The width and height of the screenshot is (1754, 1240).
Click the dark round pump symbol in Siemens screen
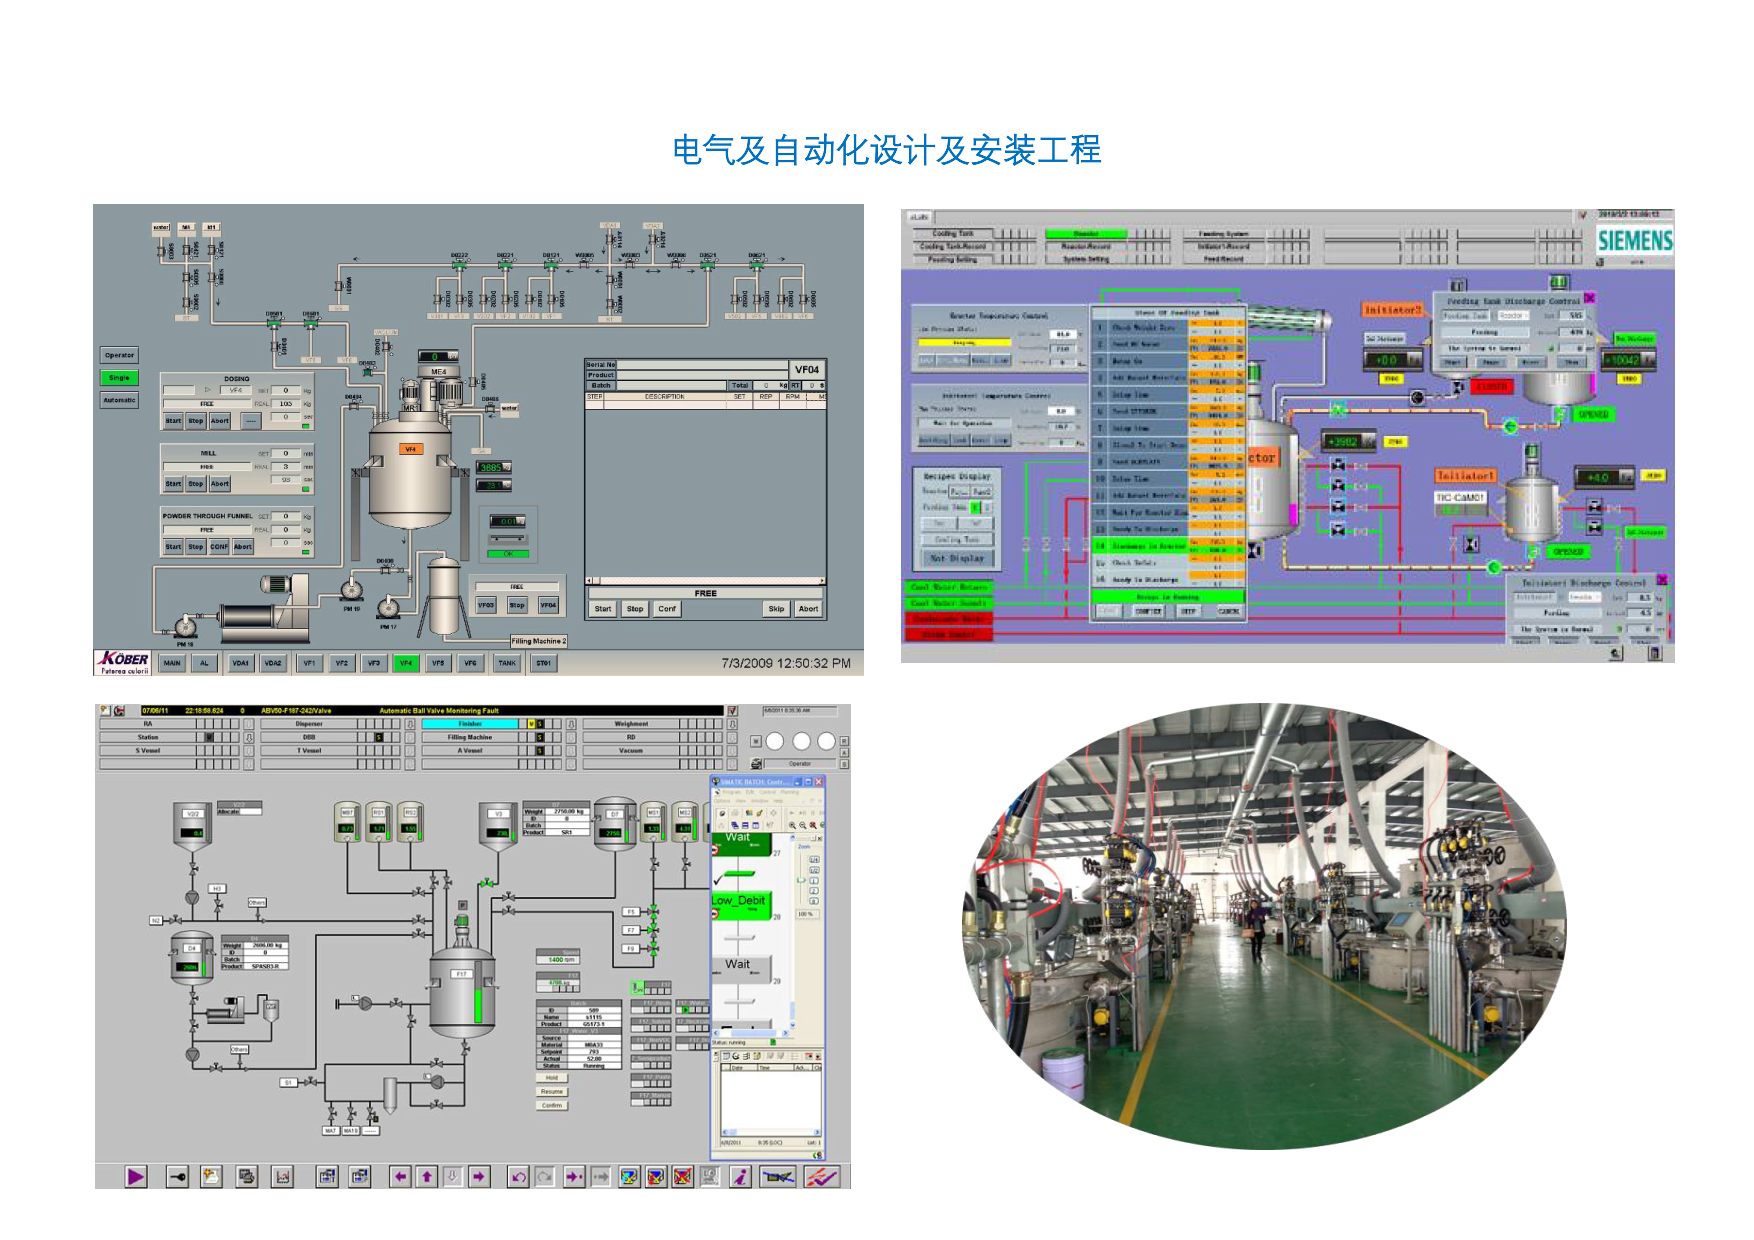(1417, 398)
